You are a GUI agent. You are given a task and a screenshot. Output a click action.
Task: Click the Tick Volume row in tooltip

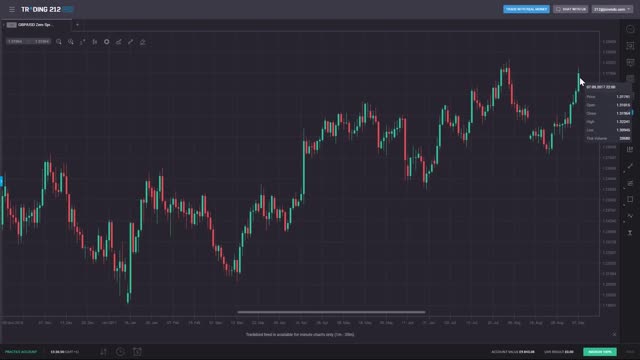point(608,138)
